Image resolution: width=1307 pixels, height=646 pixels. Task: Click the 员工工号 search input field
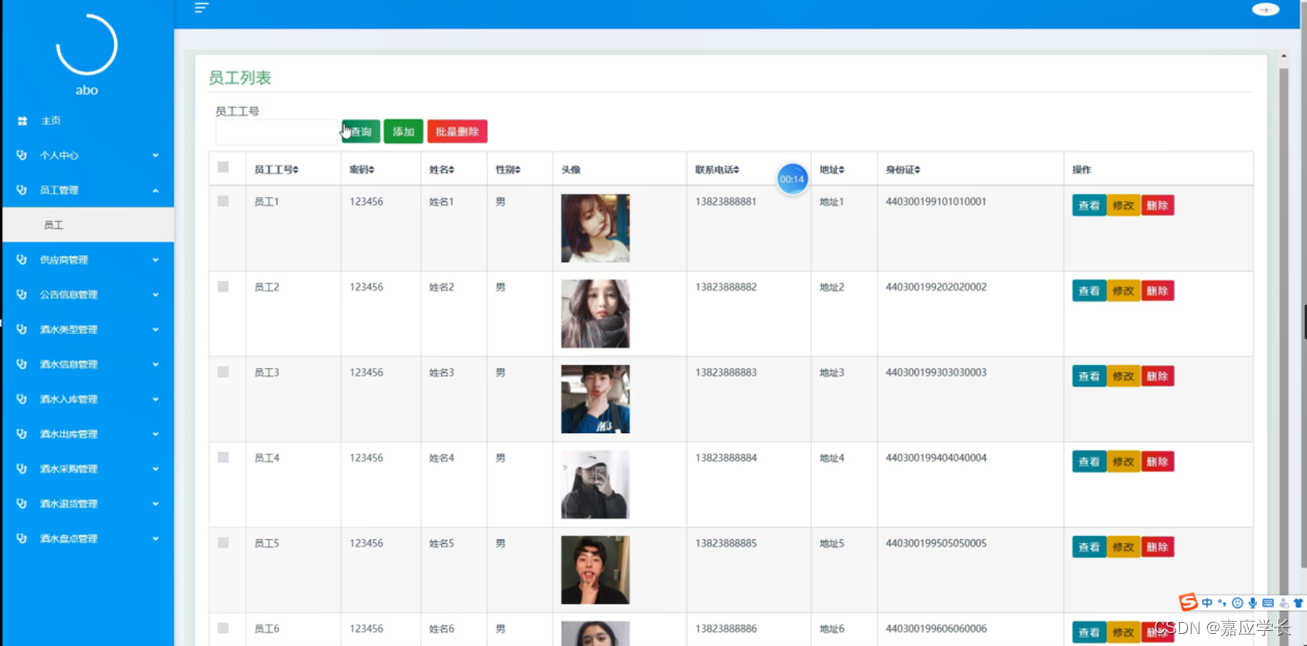277,132
